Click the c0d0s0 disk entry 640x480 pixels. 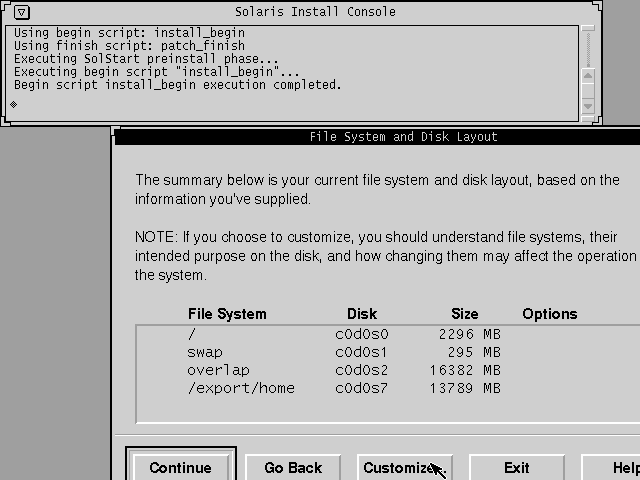coord(362,334)
